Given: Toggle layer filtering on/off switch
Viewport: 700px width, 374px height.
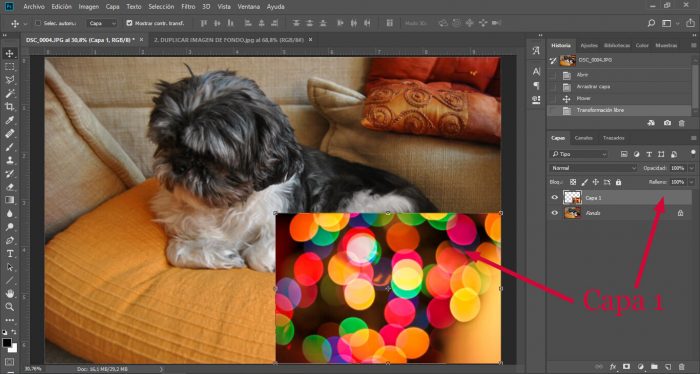Looking at the screenshot, I should coord(693,153).
